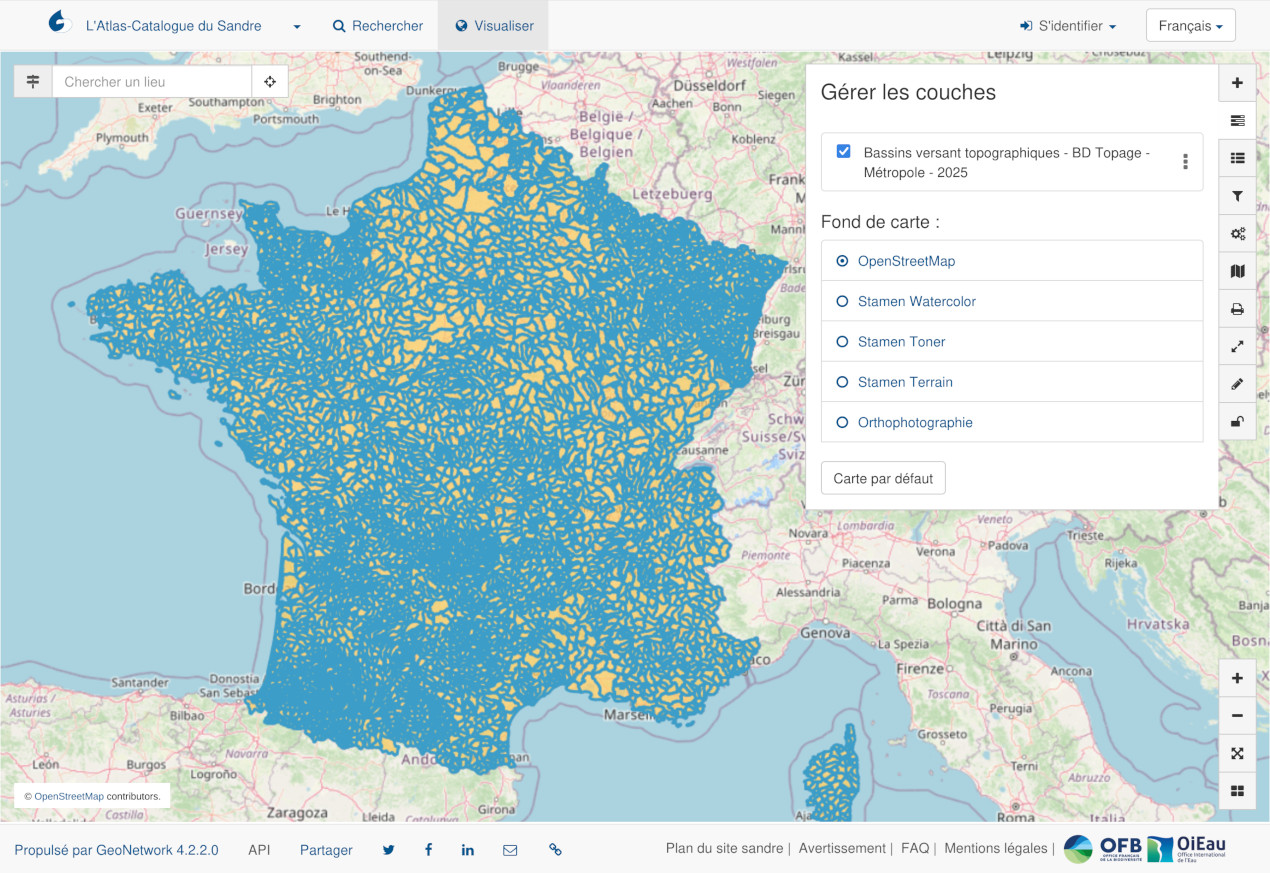Open the Atlas-Catalogue du Sandre dropdown
The image size is (1270, 873).
tap(295, 26)
